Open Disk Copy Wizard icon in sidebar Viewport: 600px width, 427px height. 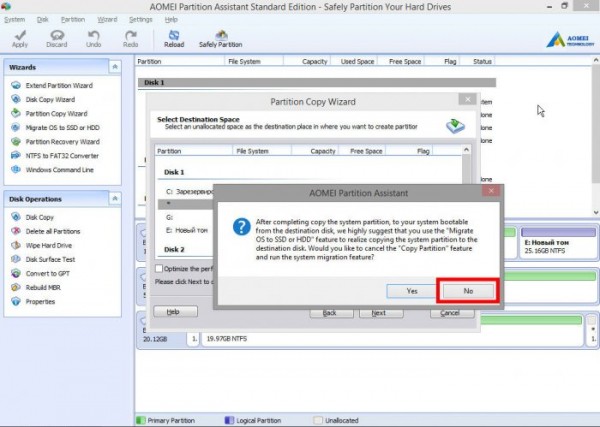click(x=16, y=99)
